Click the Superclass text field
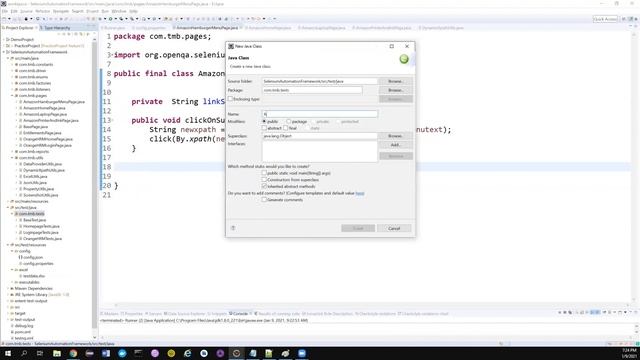640x360 pixels. coord(320,136)
